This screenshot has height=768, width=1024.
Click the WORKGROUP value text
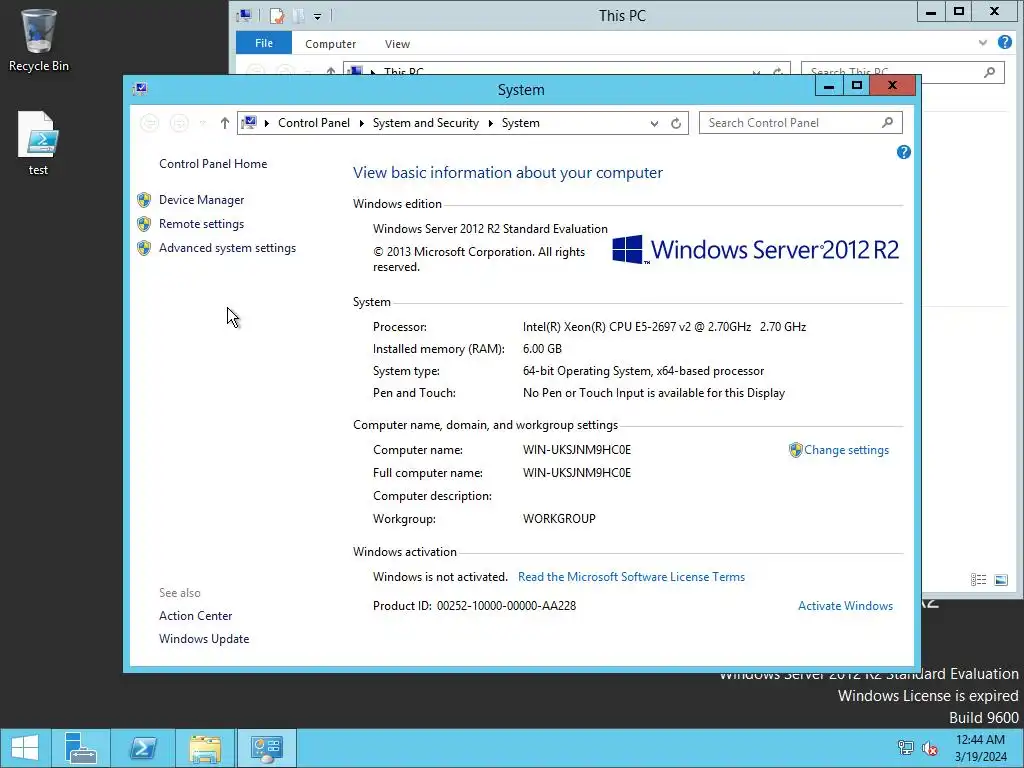[559, 519]
